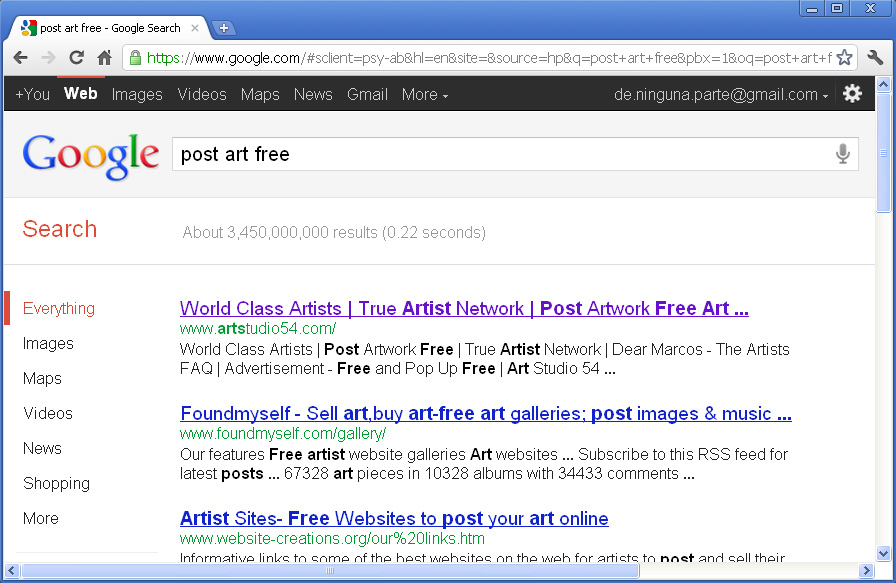The image size is (896, 583).
Task: Open Images in the black navigation bar
Action: pyautogui.click(x=137, y=94)
